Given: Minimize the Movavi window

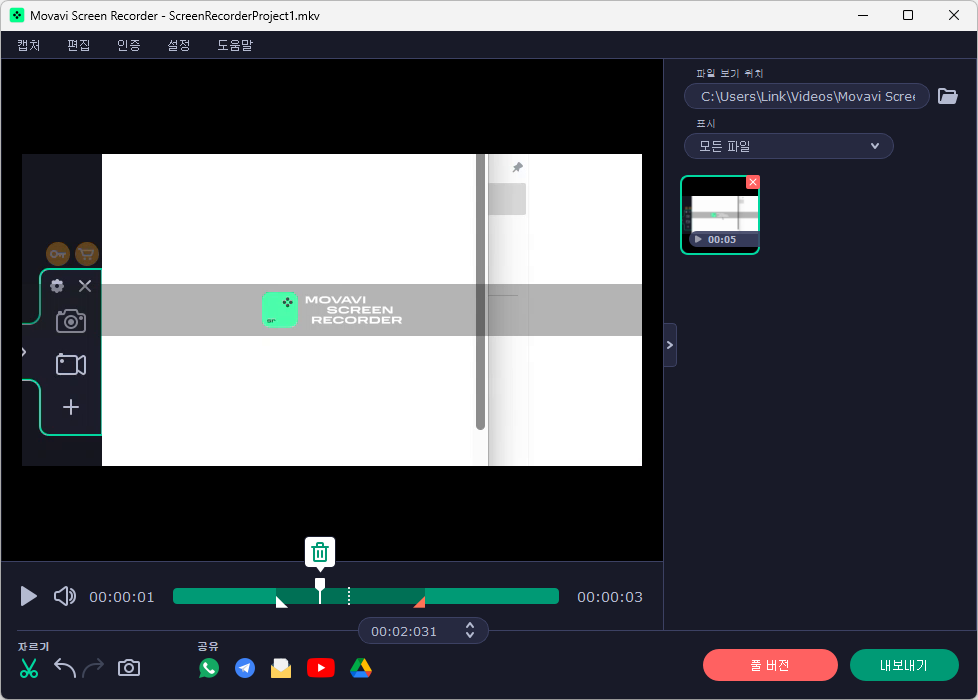Looking at the screenshot, I should click(x=863, y=15).
